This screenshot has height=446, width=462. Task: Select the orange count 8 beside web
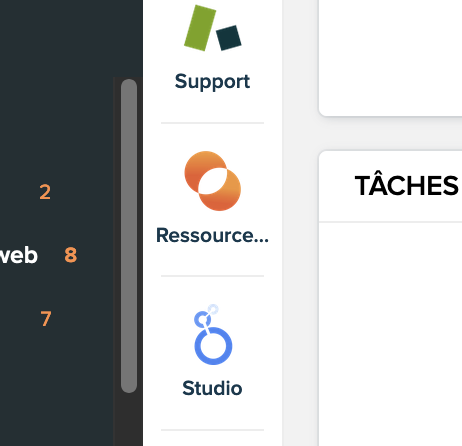[x=71, y=255]
